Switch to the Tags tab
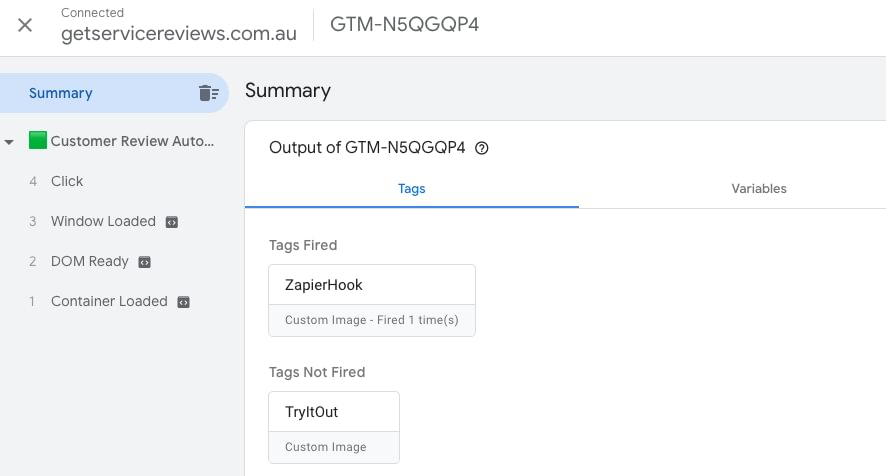Screen dimensions: 886x476 coord(411,189)
